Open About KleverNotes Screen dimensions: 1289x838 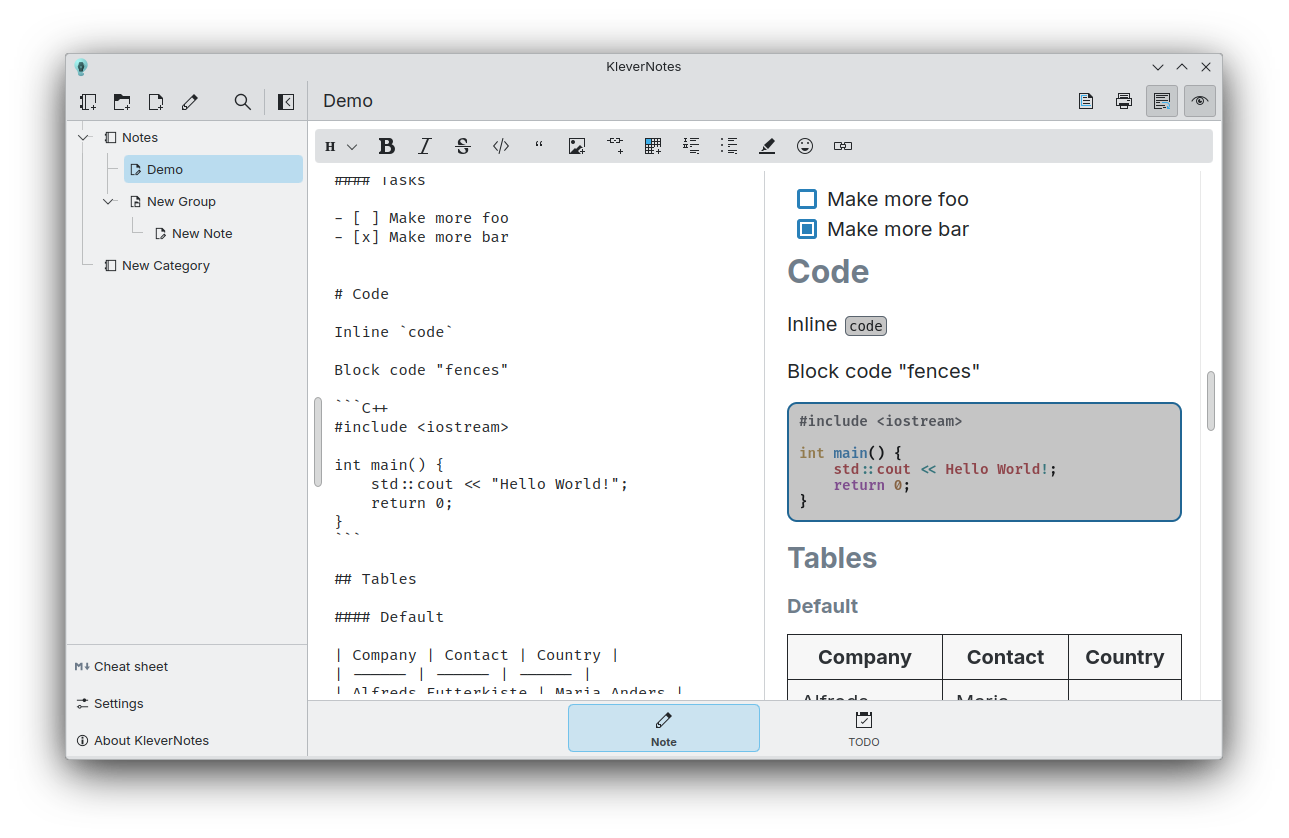click(142, 741)
